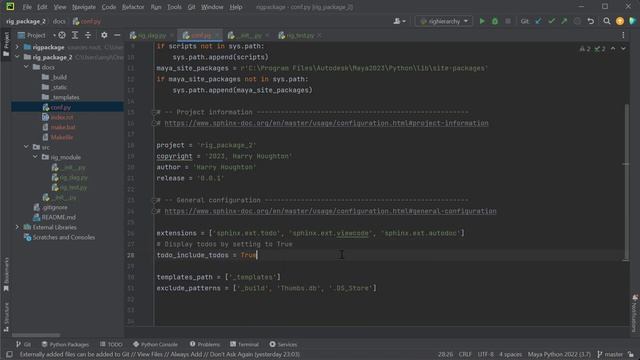Collapse the src folder

[x=27, y=147]
